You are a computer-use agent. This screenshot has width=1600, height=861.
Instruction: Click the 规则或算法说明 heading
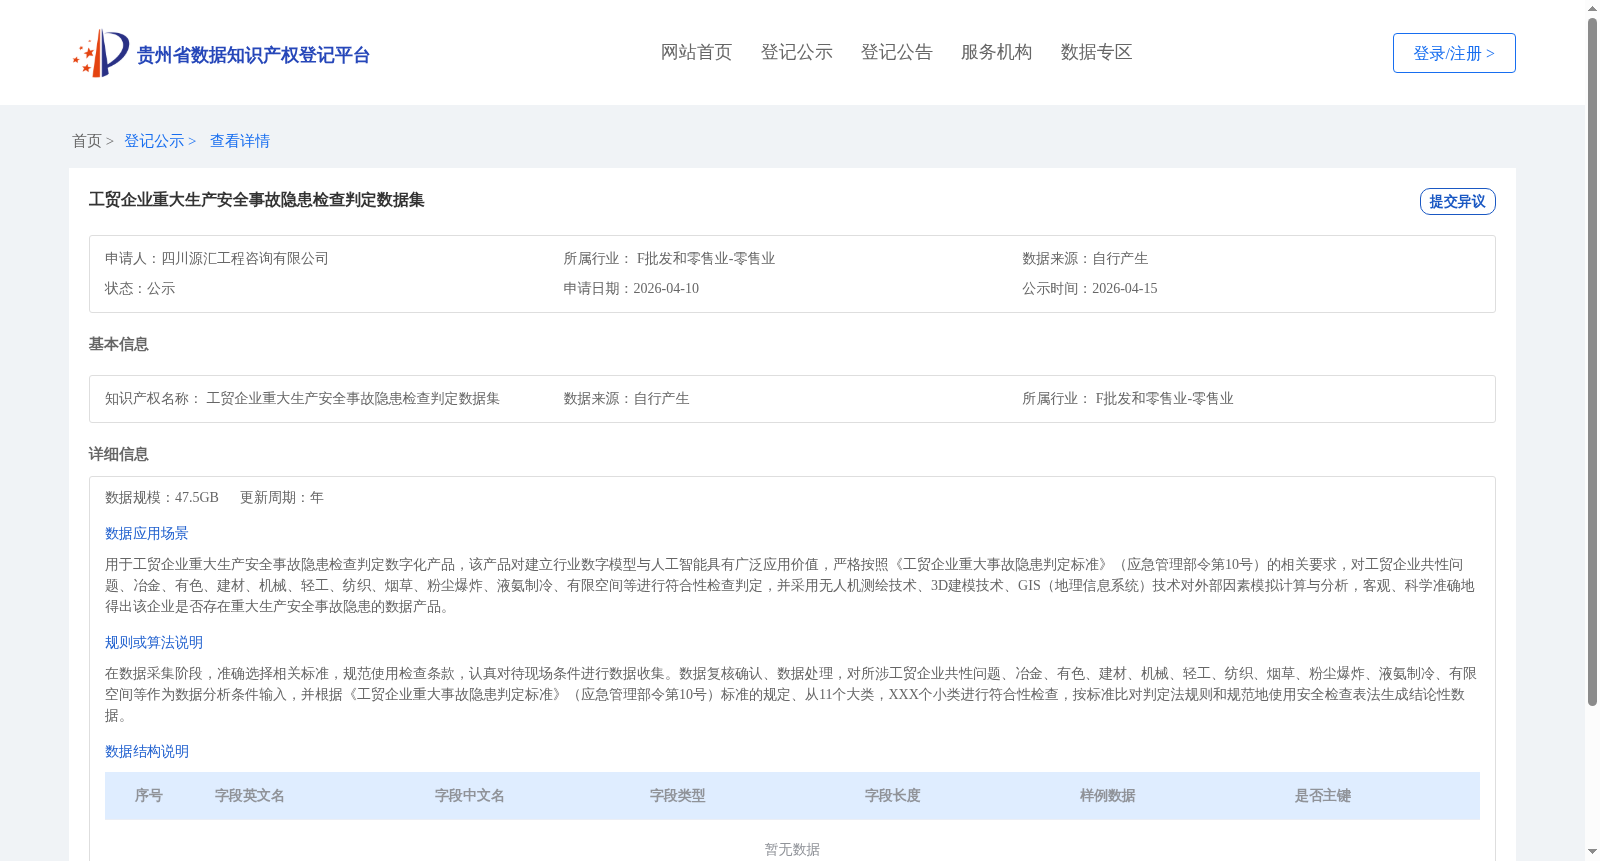pyautogui.click(x=154, y=643)
